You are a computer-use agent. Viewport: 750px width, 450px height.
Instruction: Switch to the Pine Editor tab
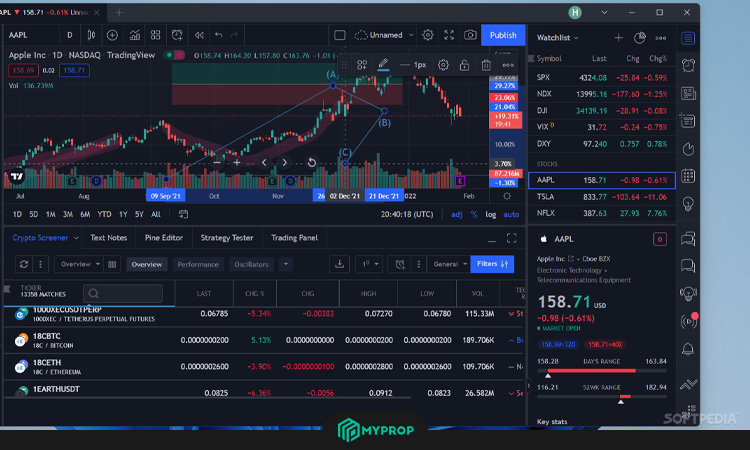164,238
